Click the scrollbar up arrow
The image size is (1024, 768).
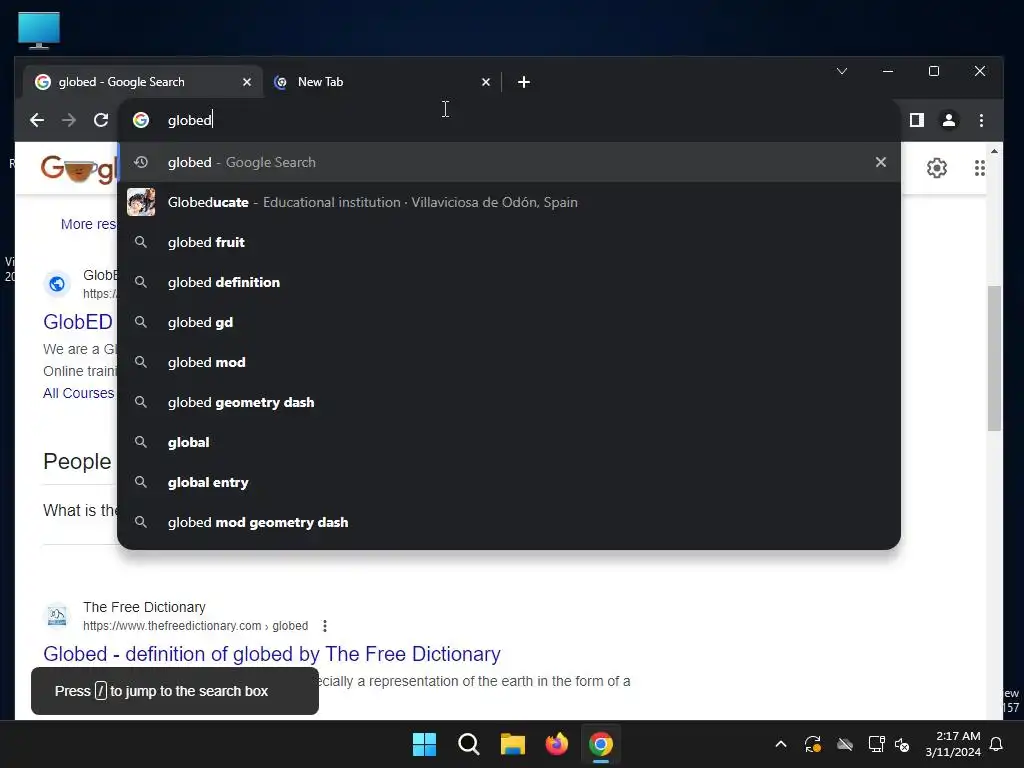pyautogui.click(x=994, y=151)
